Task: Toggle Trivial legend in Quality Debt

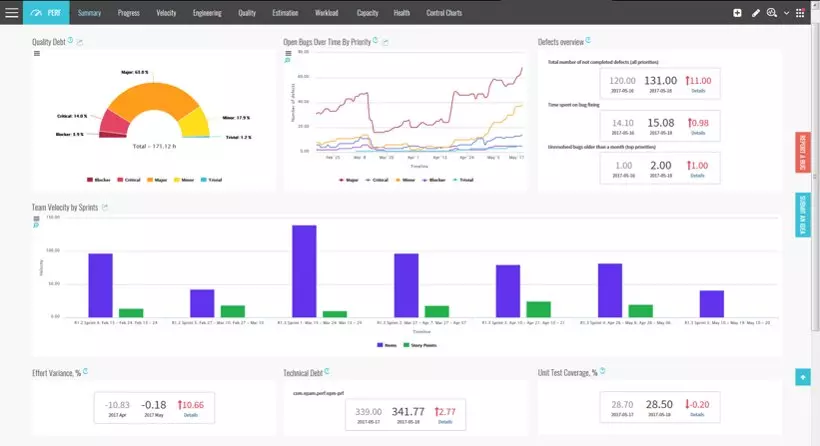Action: coord(211,180)
